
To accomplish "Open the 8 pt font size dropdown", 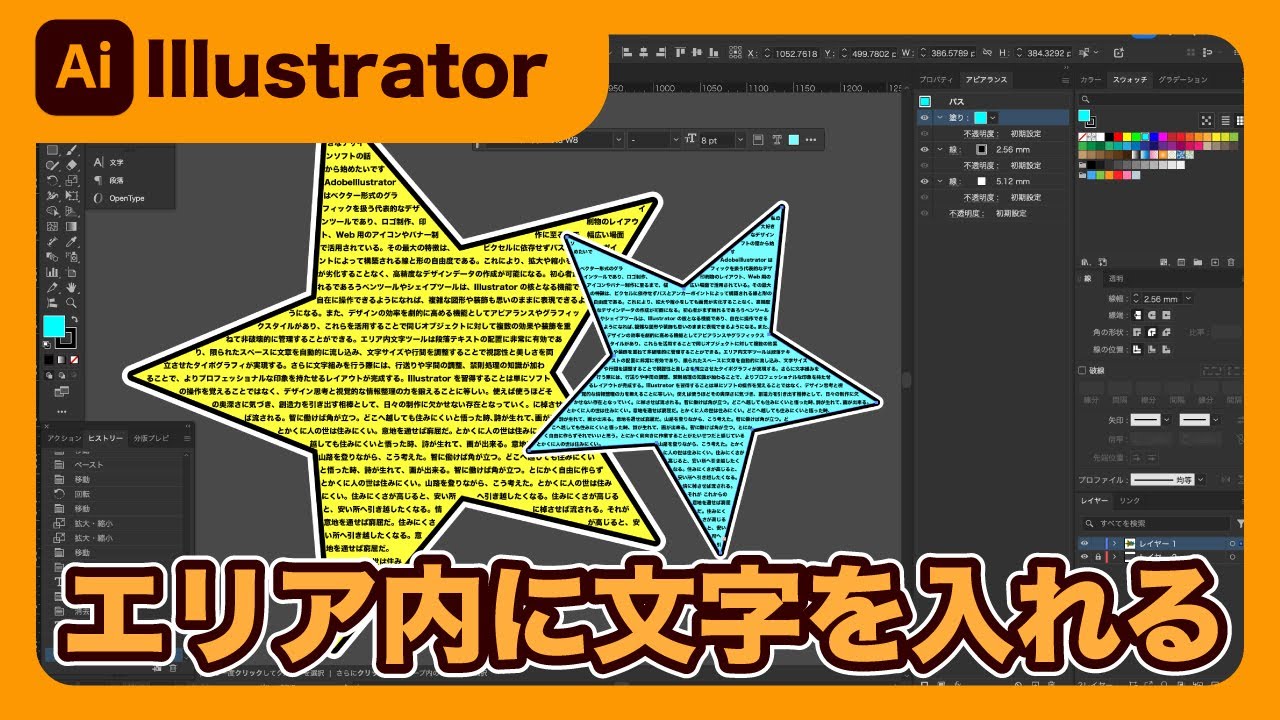I will [740, 140].
